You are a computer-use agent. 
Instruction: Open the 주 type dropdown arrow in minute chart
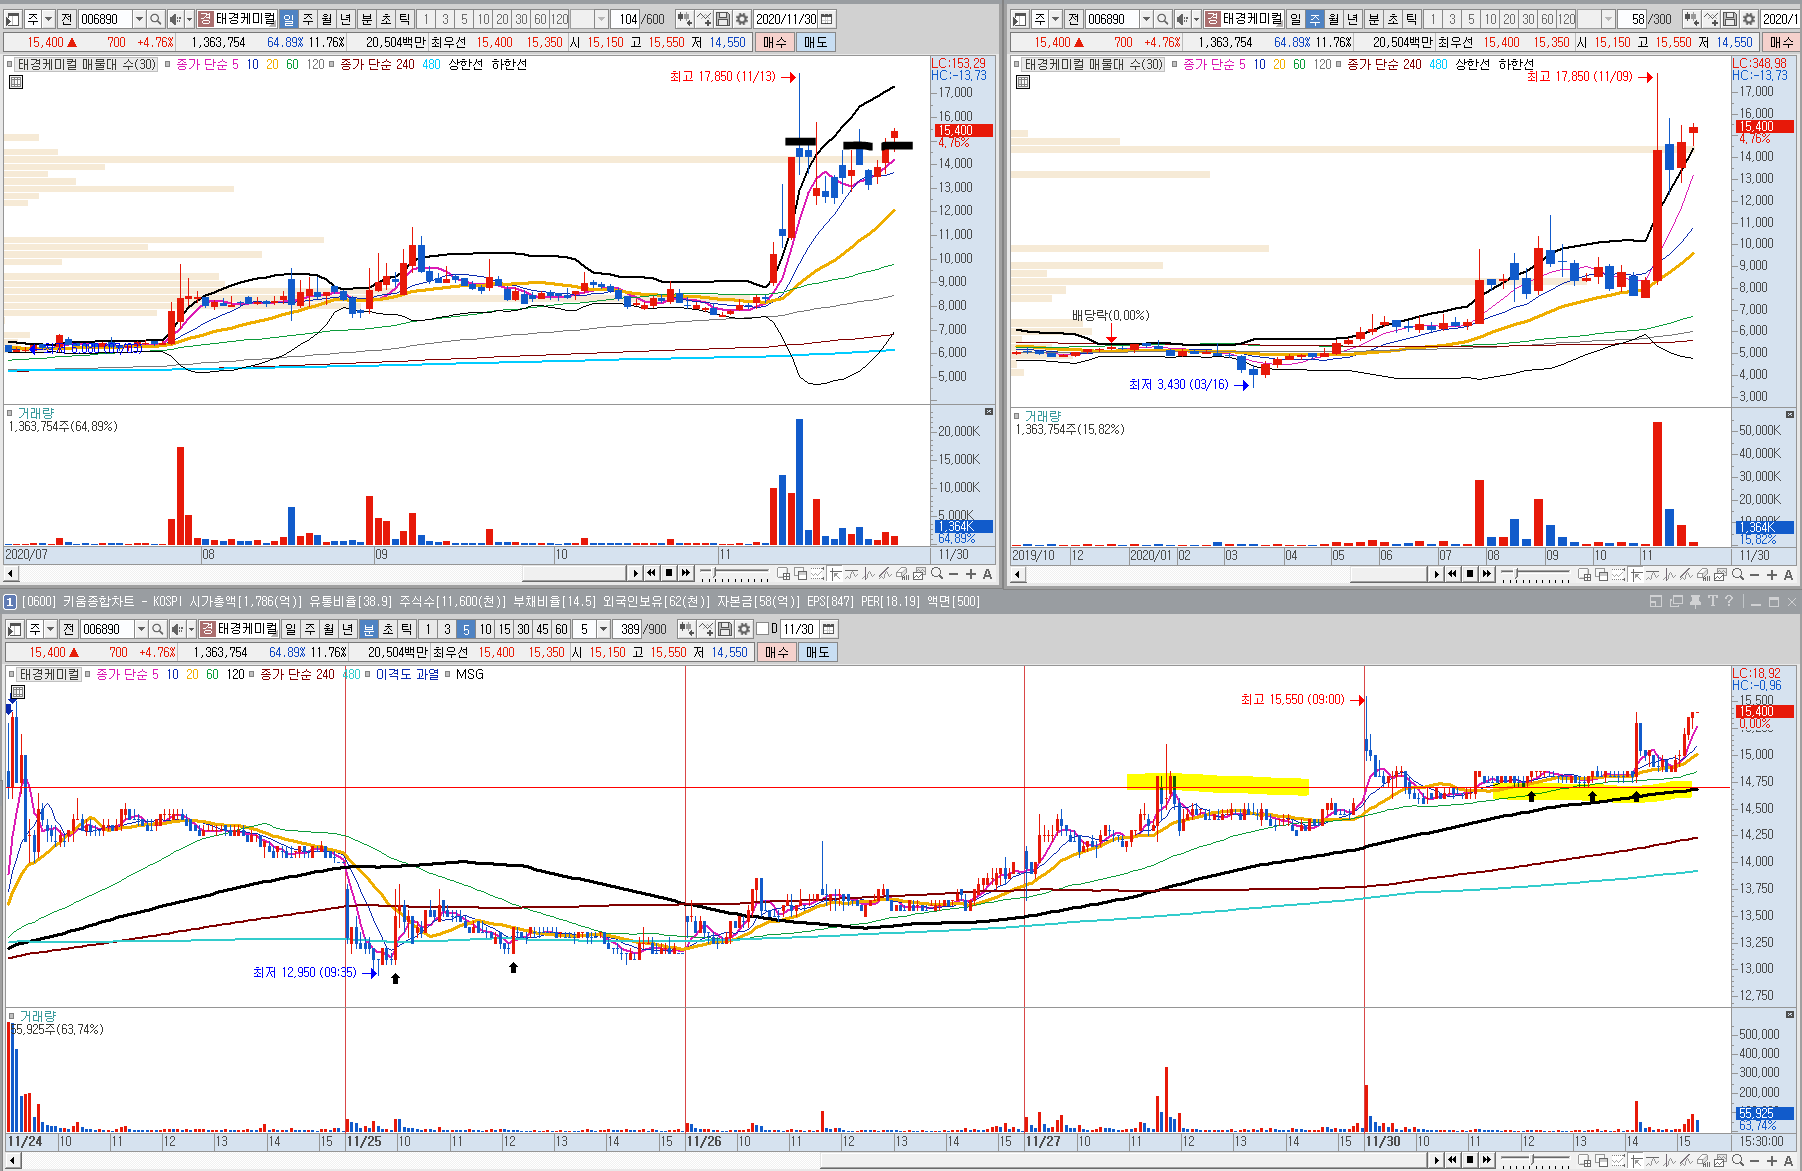pyautogui.click(x=50, y=629)
